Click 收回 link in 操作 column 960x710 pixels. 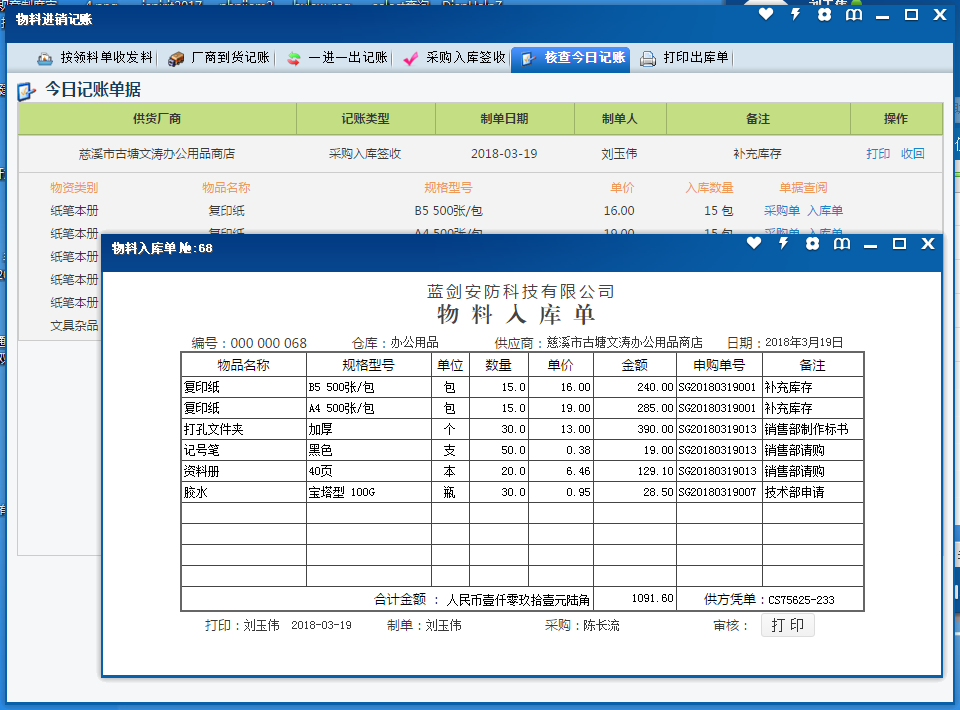(x=912, y=154)
